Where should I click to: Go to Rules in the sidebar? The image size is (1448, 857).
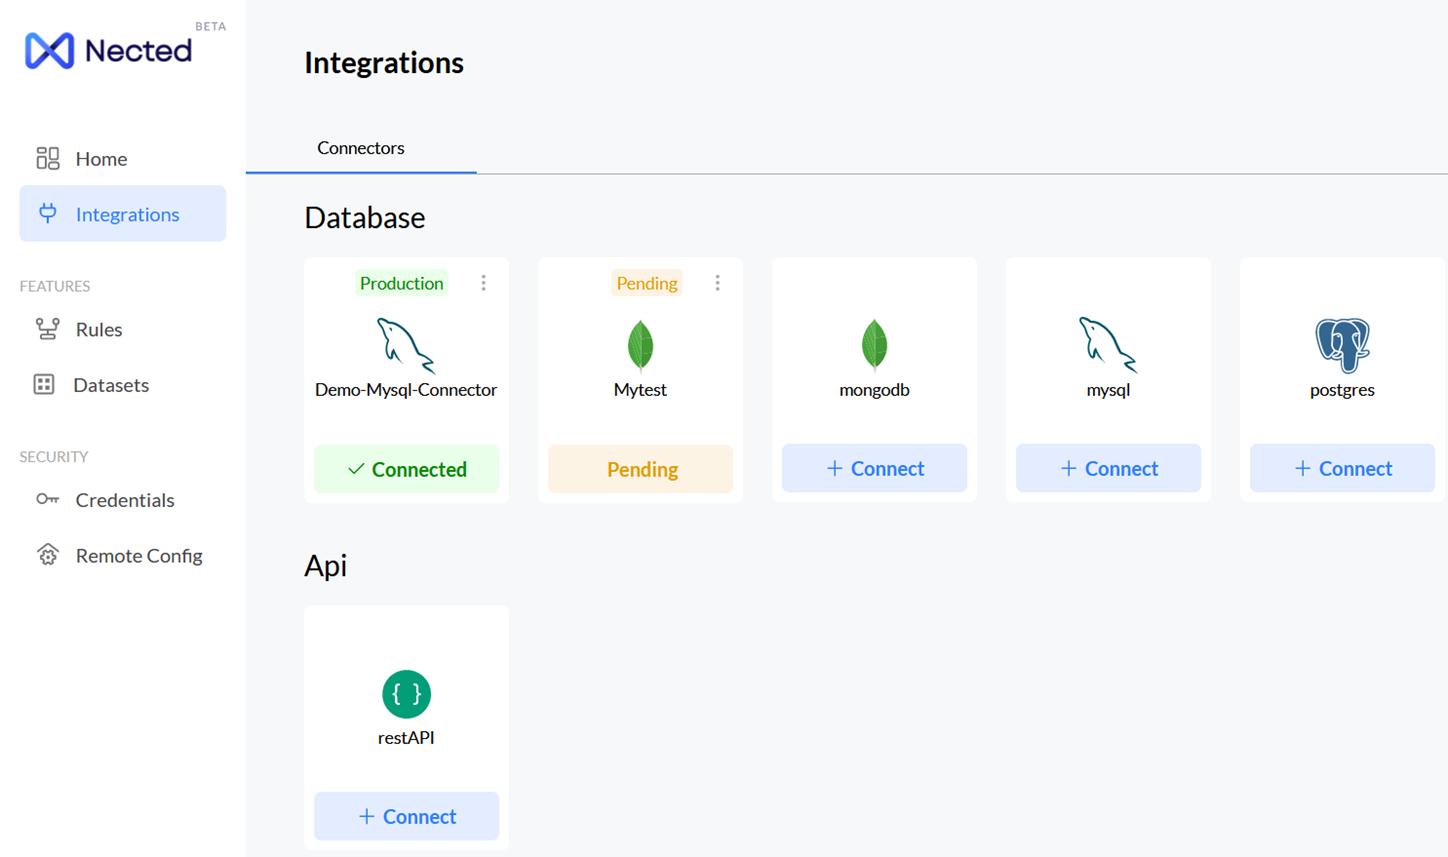tap(98, 329)
